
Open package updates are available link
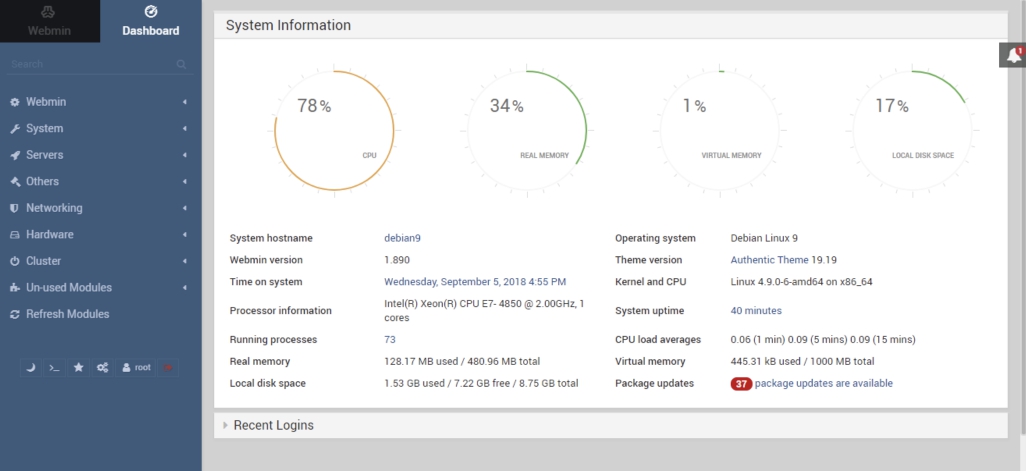(x=823, y=383)
